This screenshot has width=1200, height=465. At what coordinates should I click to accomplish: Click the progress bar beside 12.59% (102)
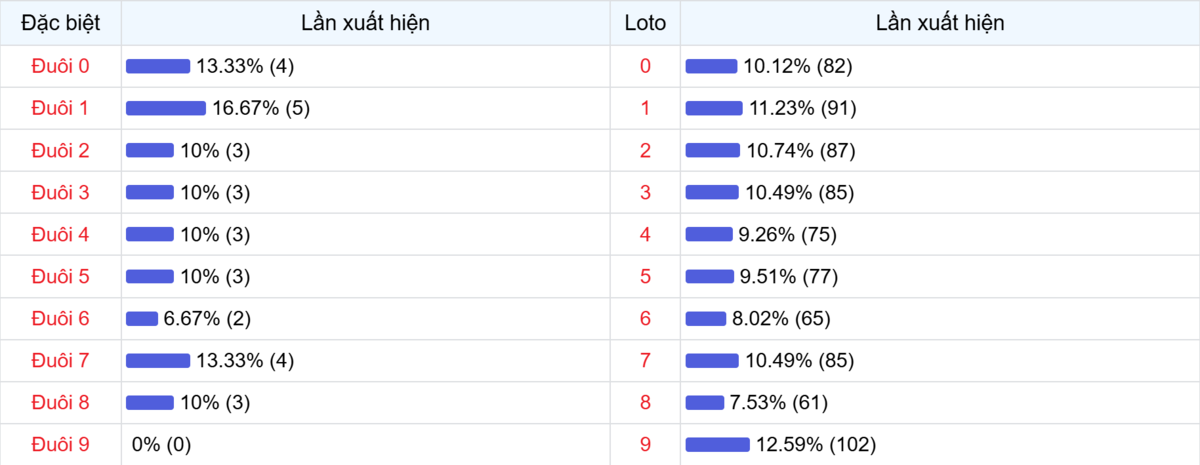click(717, 444)
